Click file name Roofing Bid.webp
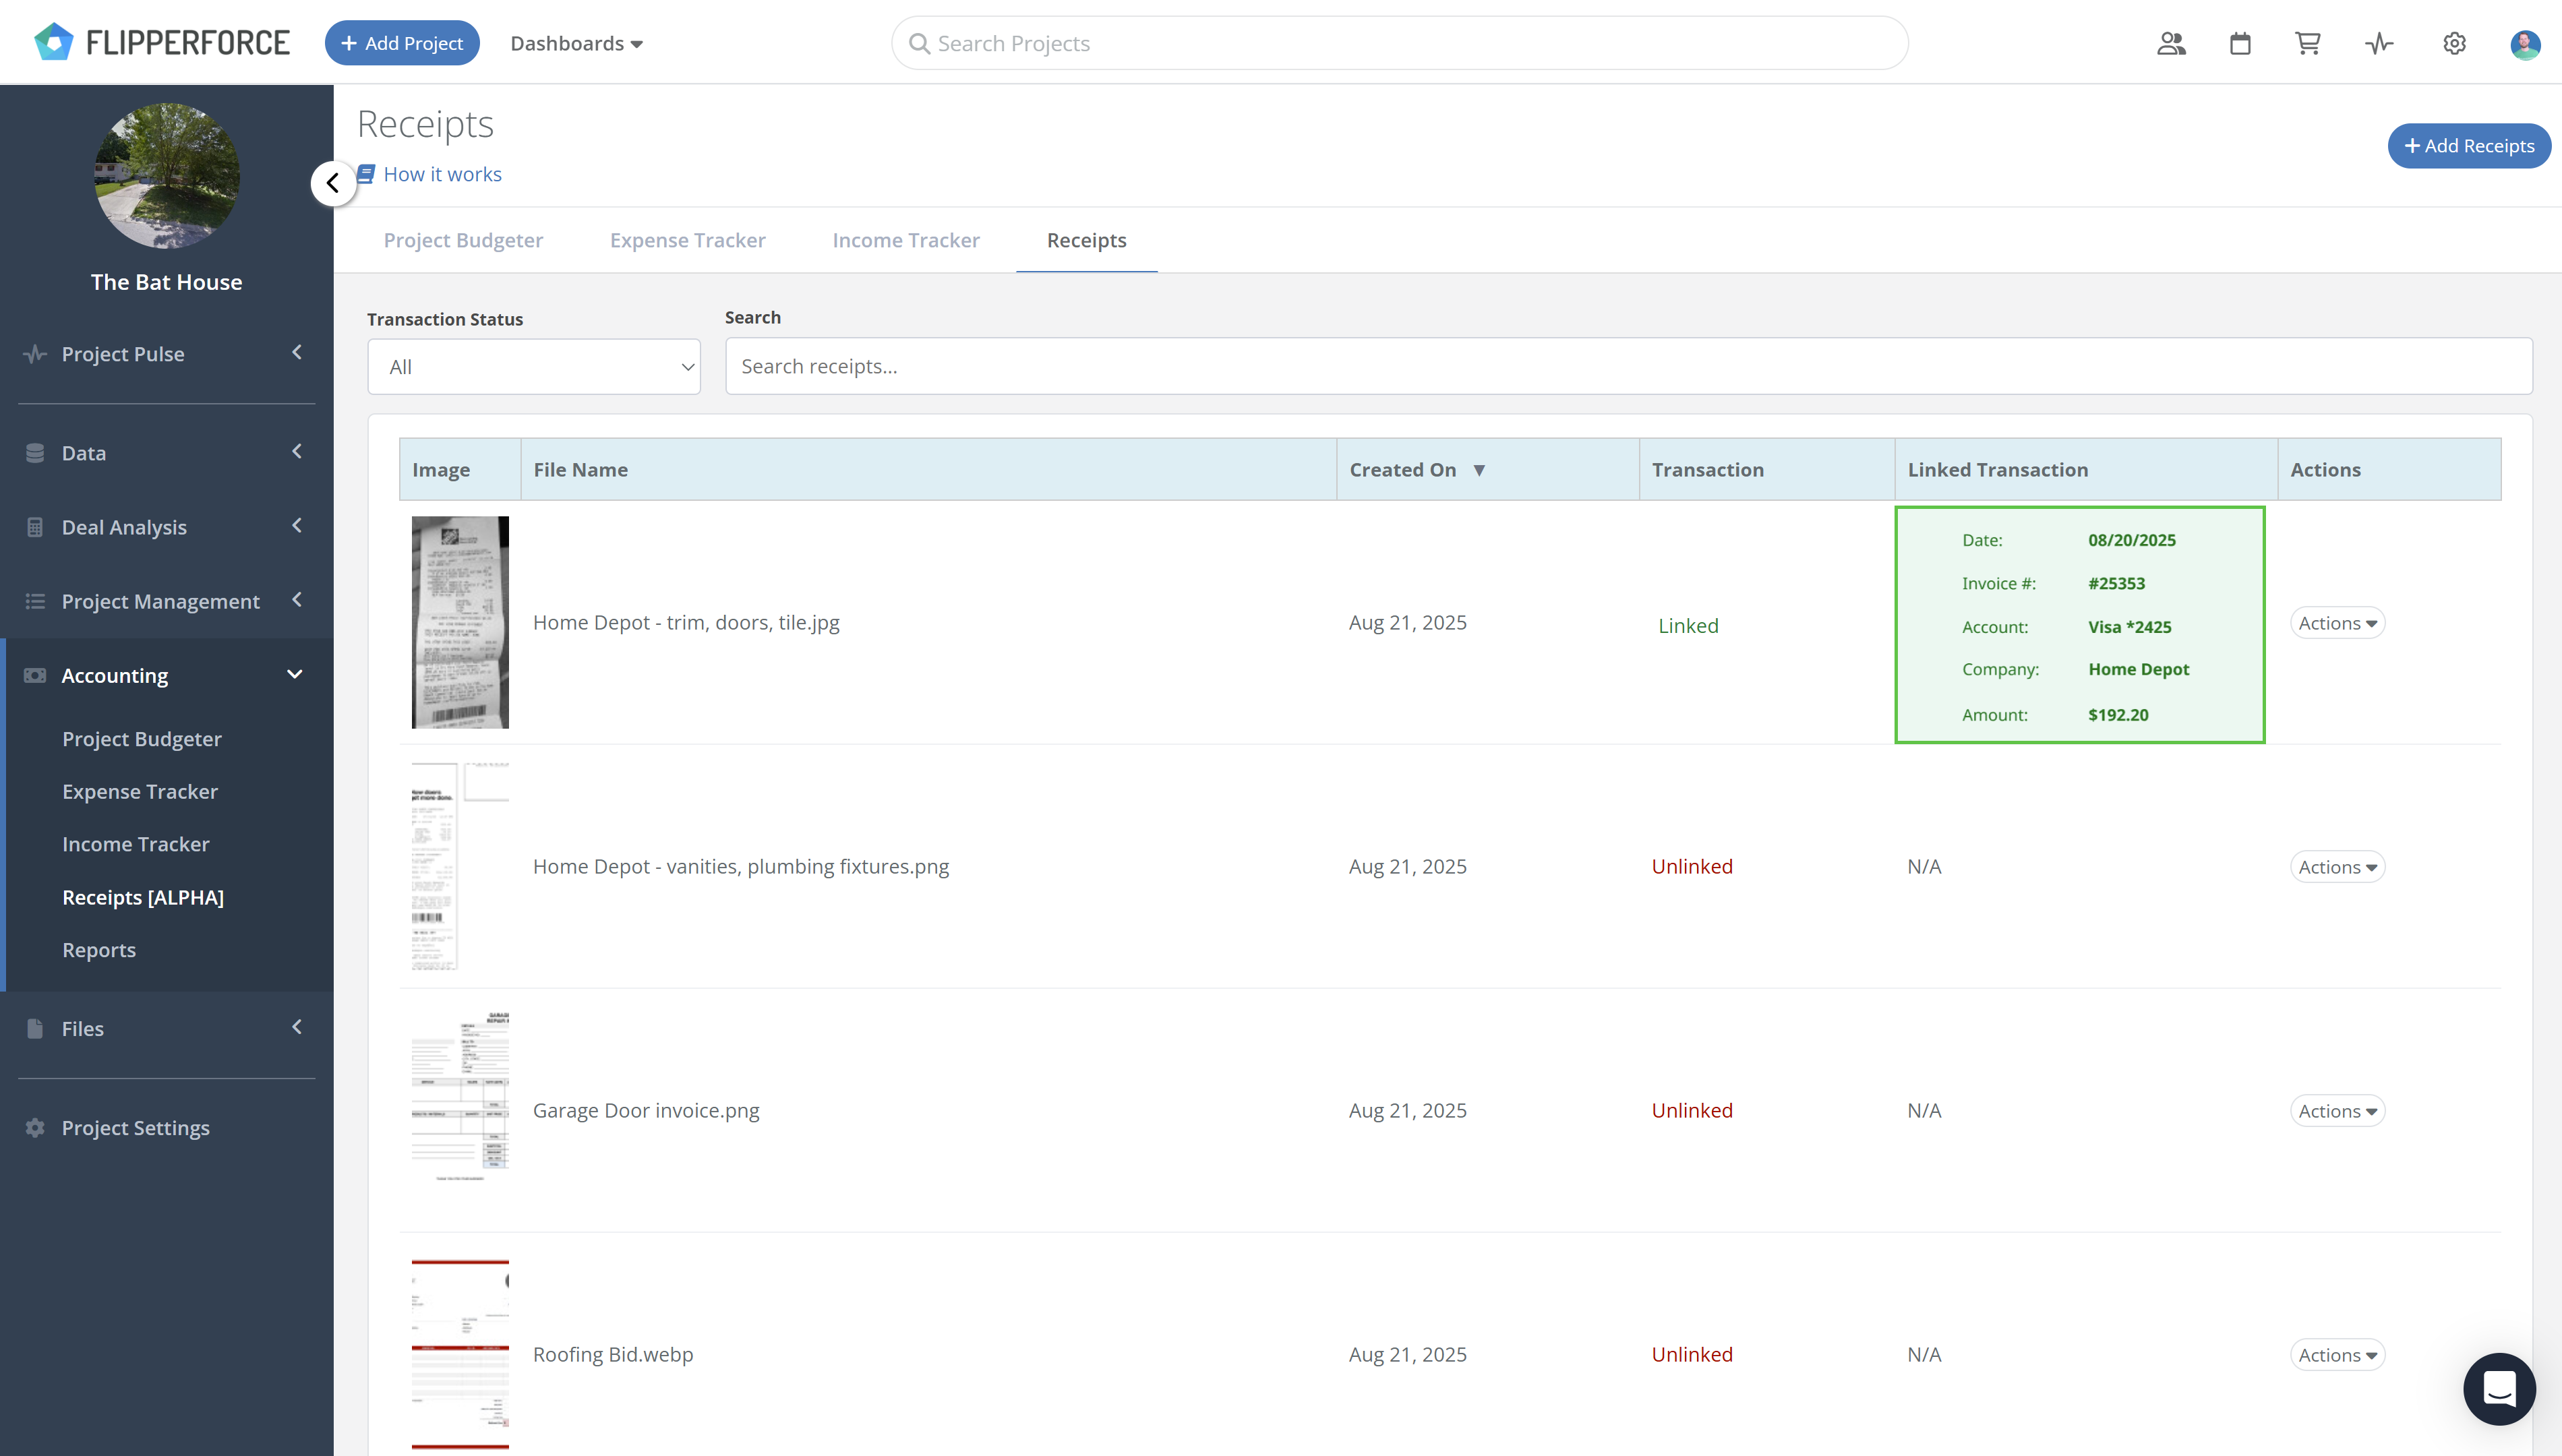Screen dimensions: 2562x1456 point(613,1354)
